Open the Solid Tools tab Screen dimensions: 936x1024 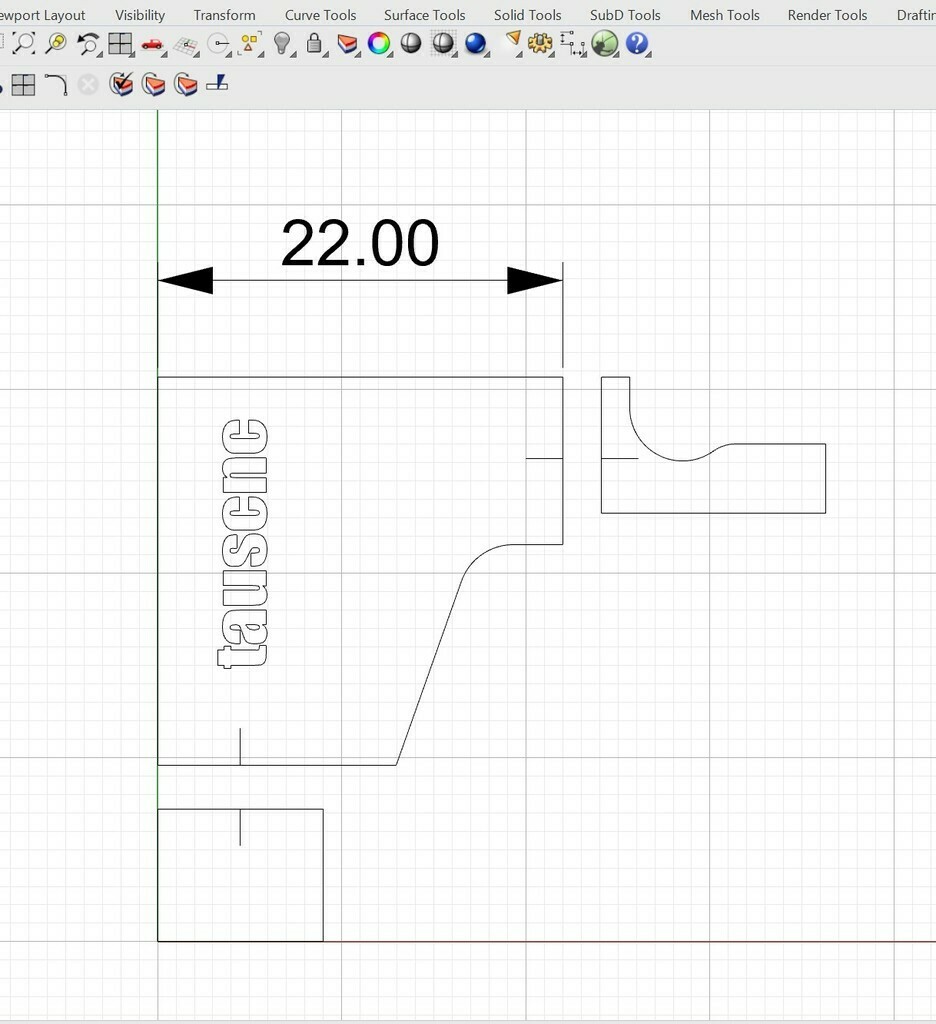528,15
